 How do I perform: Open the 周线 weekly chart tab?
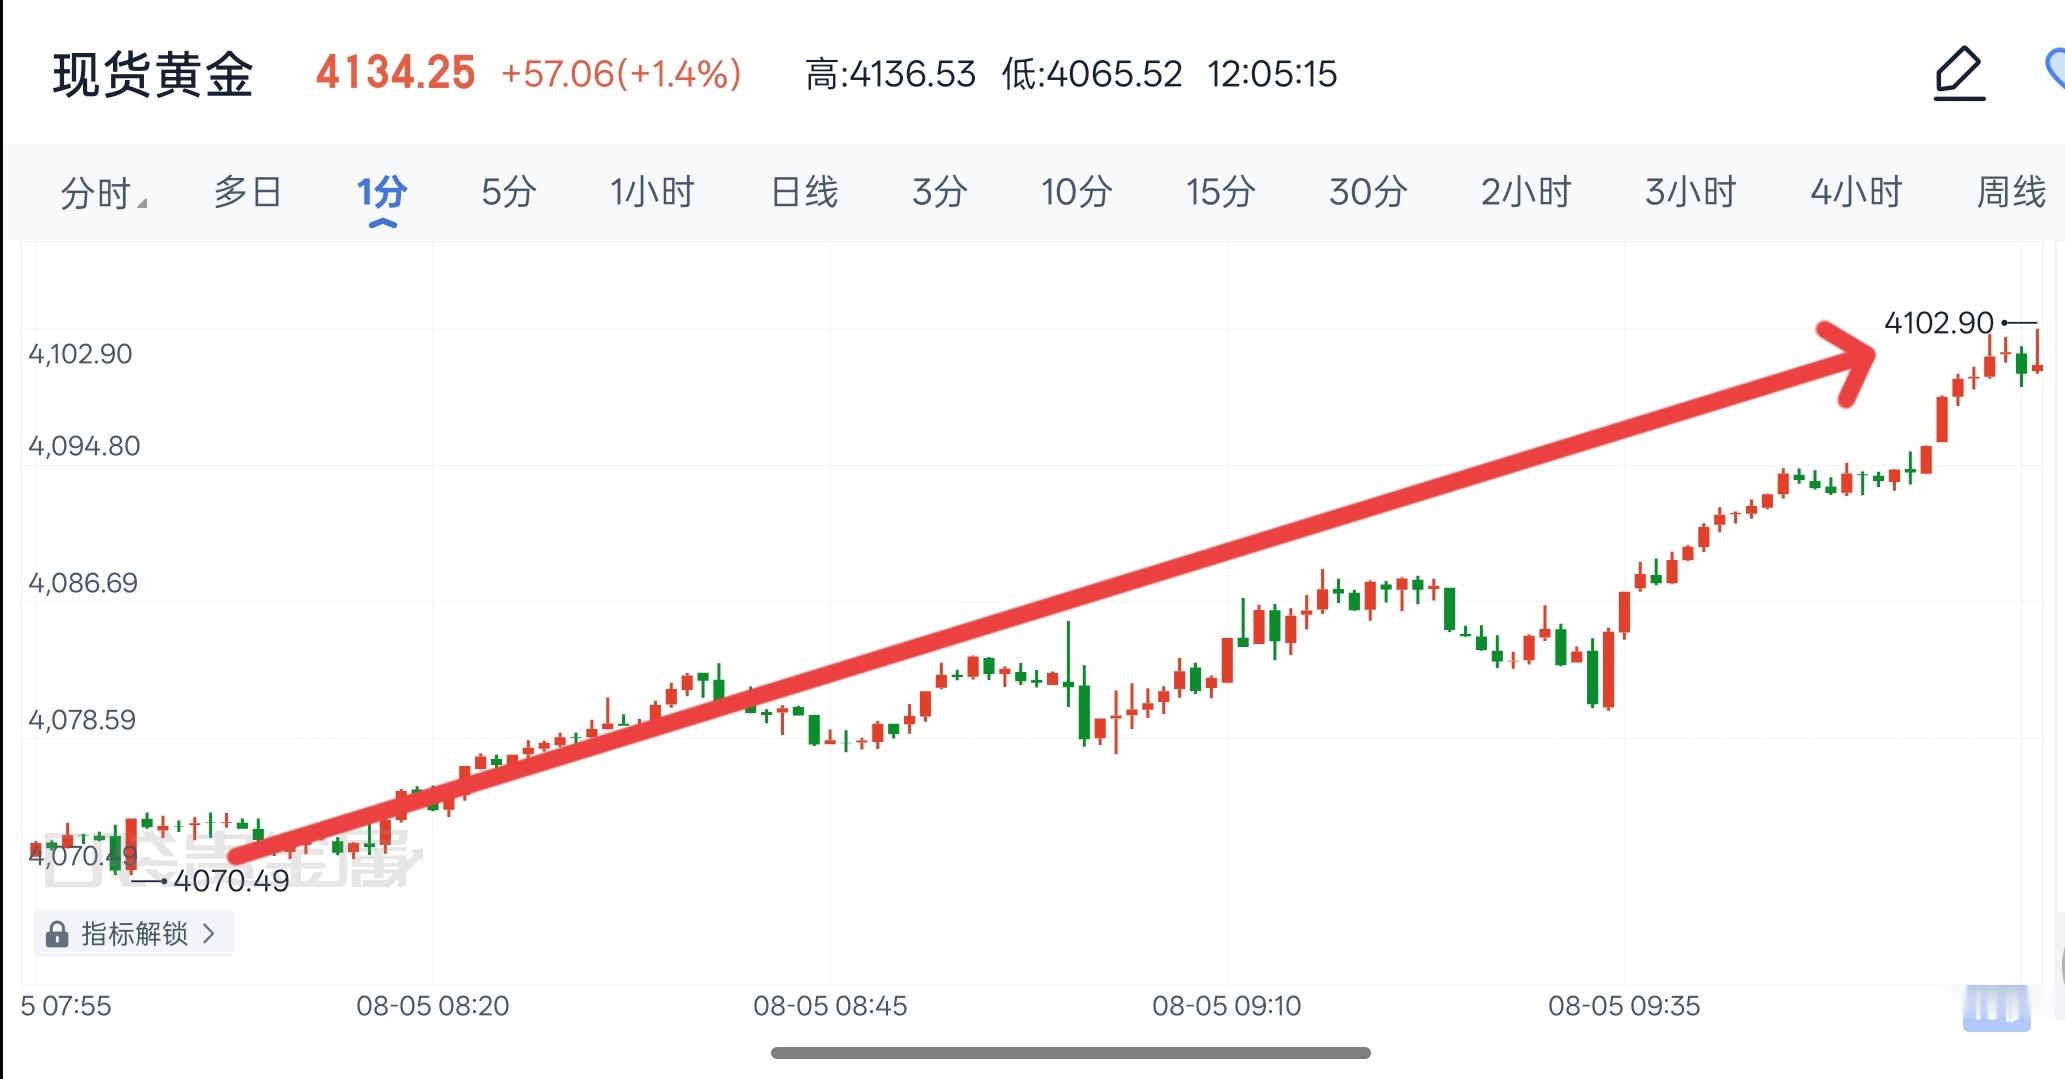coord(2011,191)
